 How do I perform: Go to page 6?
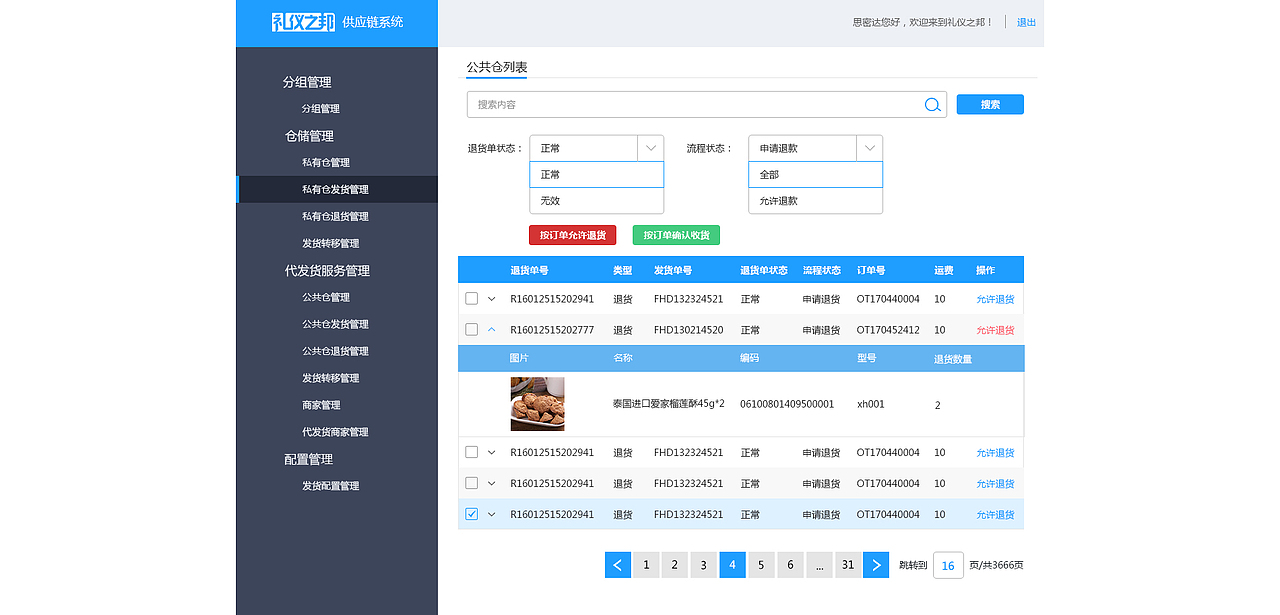click(x=790, y=565)
